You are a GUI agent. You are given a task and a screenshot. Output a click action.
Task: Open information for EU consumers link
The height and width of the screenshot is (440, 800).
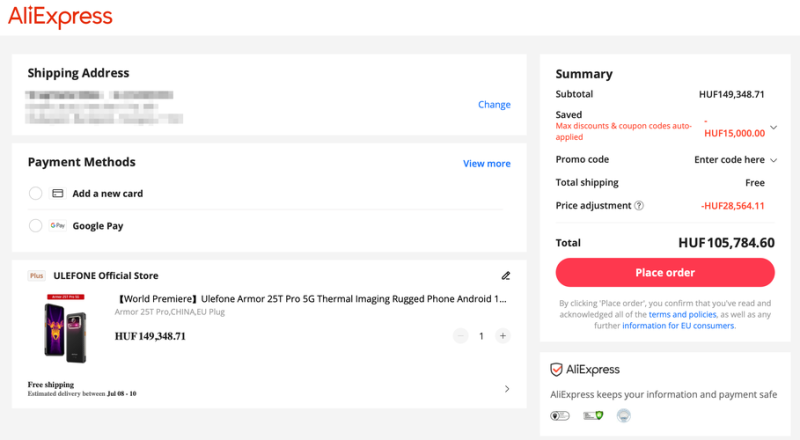(x=678, y=326)
